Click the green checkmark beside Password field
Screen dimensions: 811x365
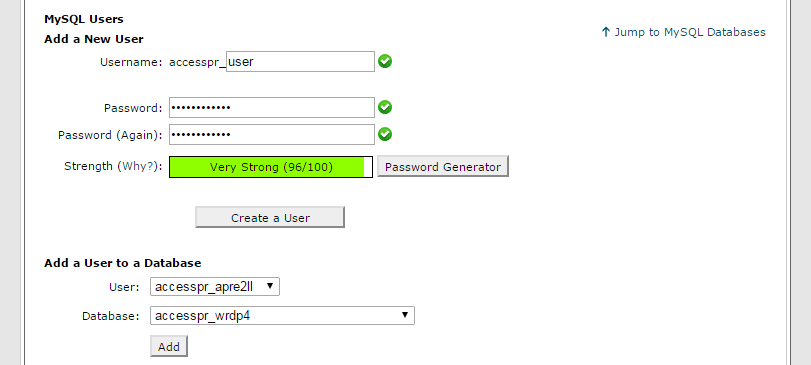click(x=385, y=108)
